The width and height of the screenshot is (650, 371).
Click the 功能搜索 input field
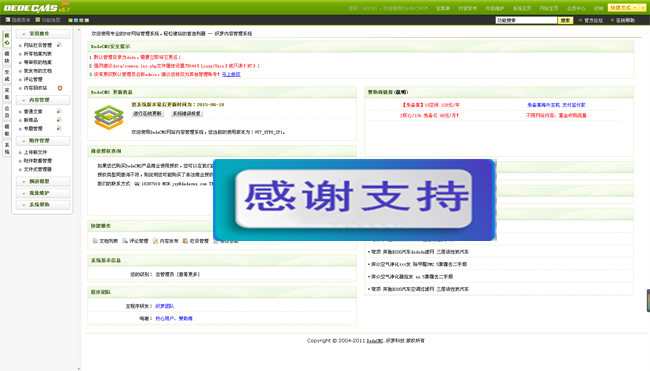click(526, 20)
